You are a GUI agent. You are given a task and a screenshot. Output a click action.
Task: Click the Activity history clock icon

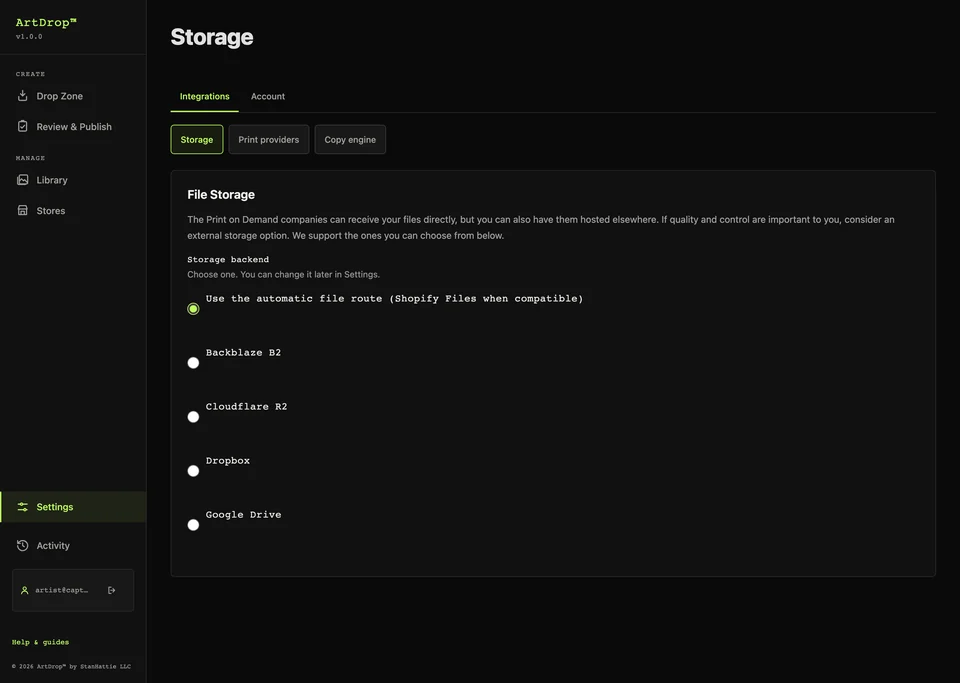(23, 545)
